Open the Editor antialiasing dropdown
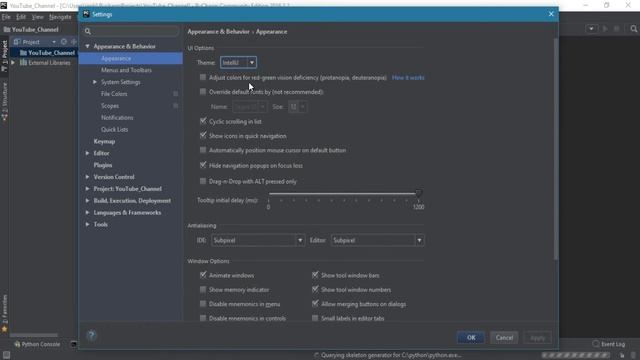 pos(378,240)
